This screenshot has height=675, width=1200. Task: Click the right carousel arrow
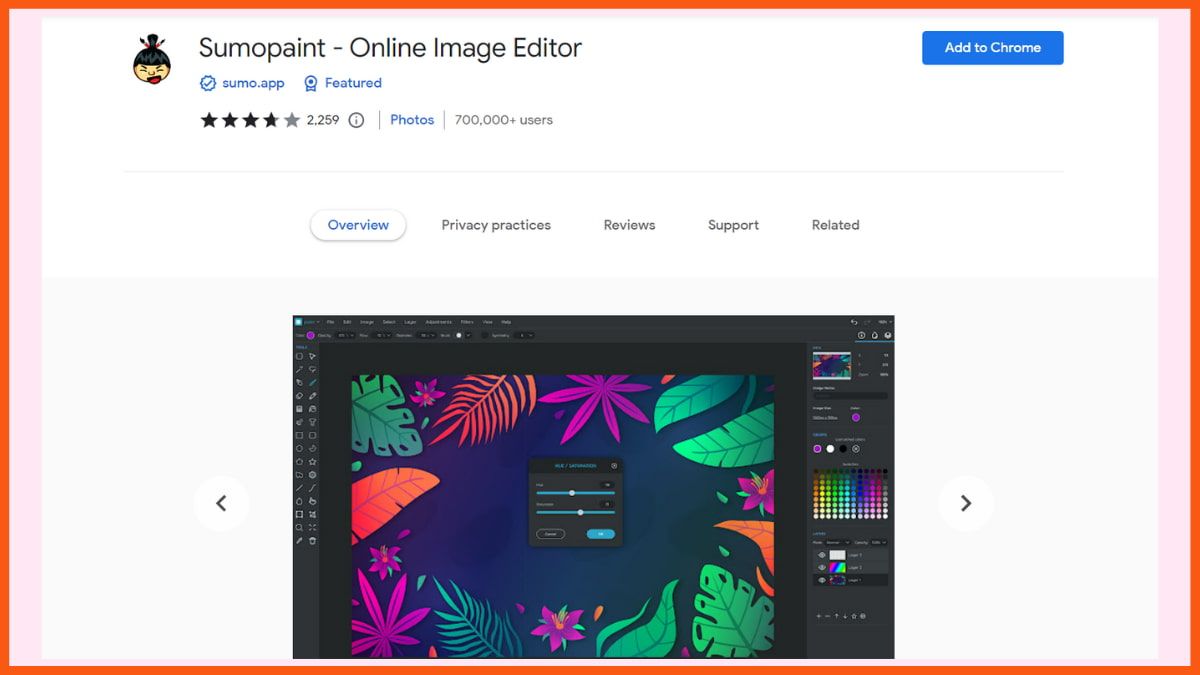966,503
